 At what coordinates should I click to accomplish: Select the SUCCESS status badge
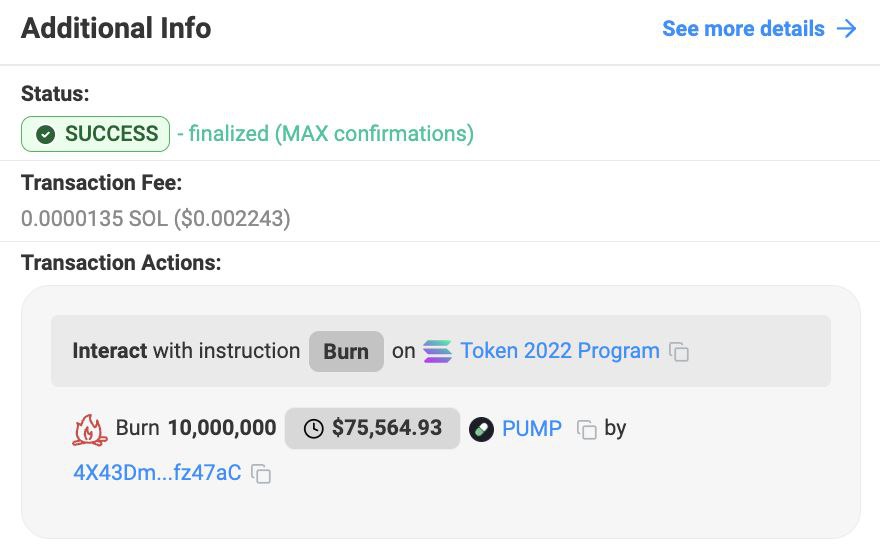[x=95, y=134]
